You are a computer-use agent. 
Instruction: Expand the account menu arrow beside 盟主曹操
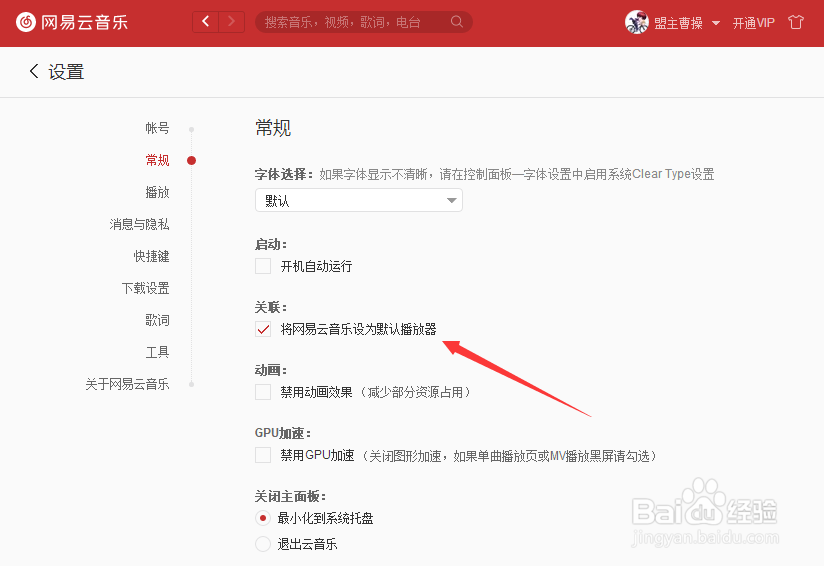pyautogui.click(x=716, y=23)
